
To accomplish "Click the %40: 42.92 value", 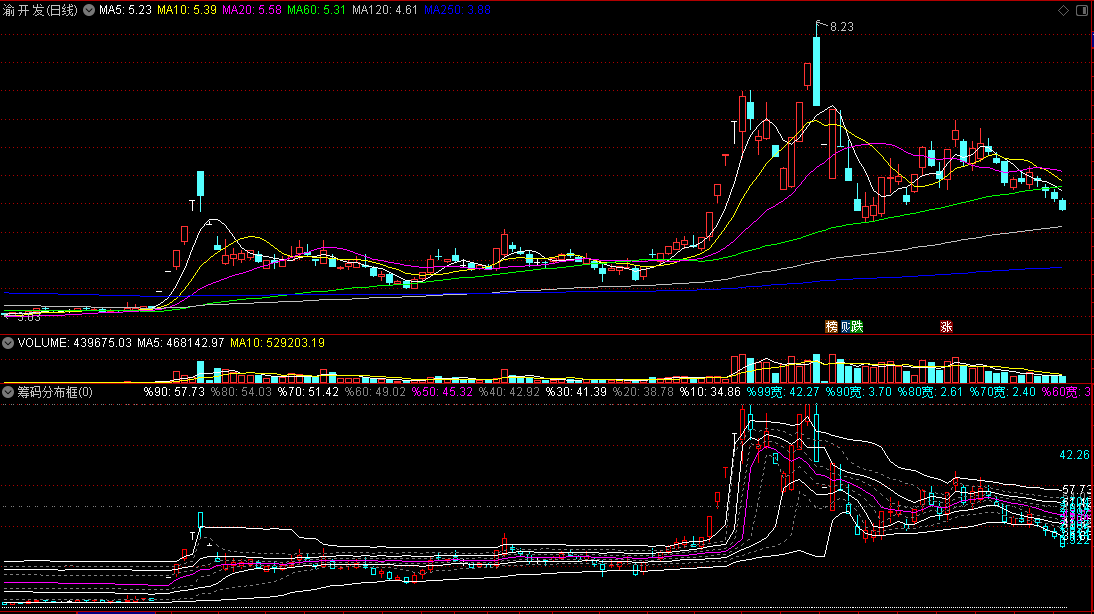I will point(509,392).
